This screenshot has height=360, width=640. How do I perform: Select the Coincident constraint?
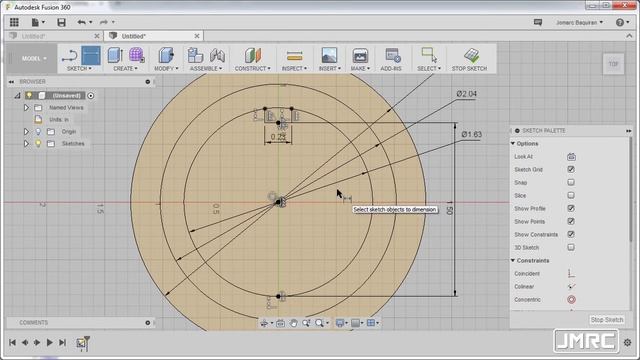tap(571, 273)
